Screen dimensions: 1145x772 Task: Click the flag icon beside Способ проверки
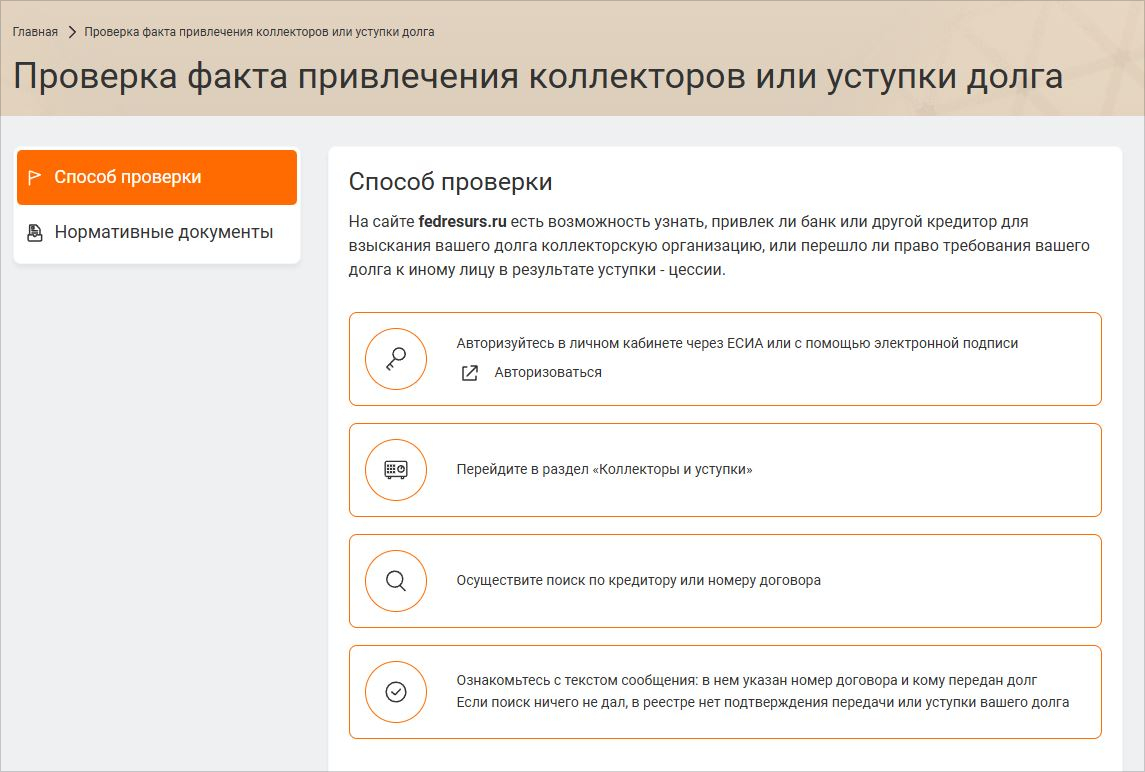point(34,178)
